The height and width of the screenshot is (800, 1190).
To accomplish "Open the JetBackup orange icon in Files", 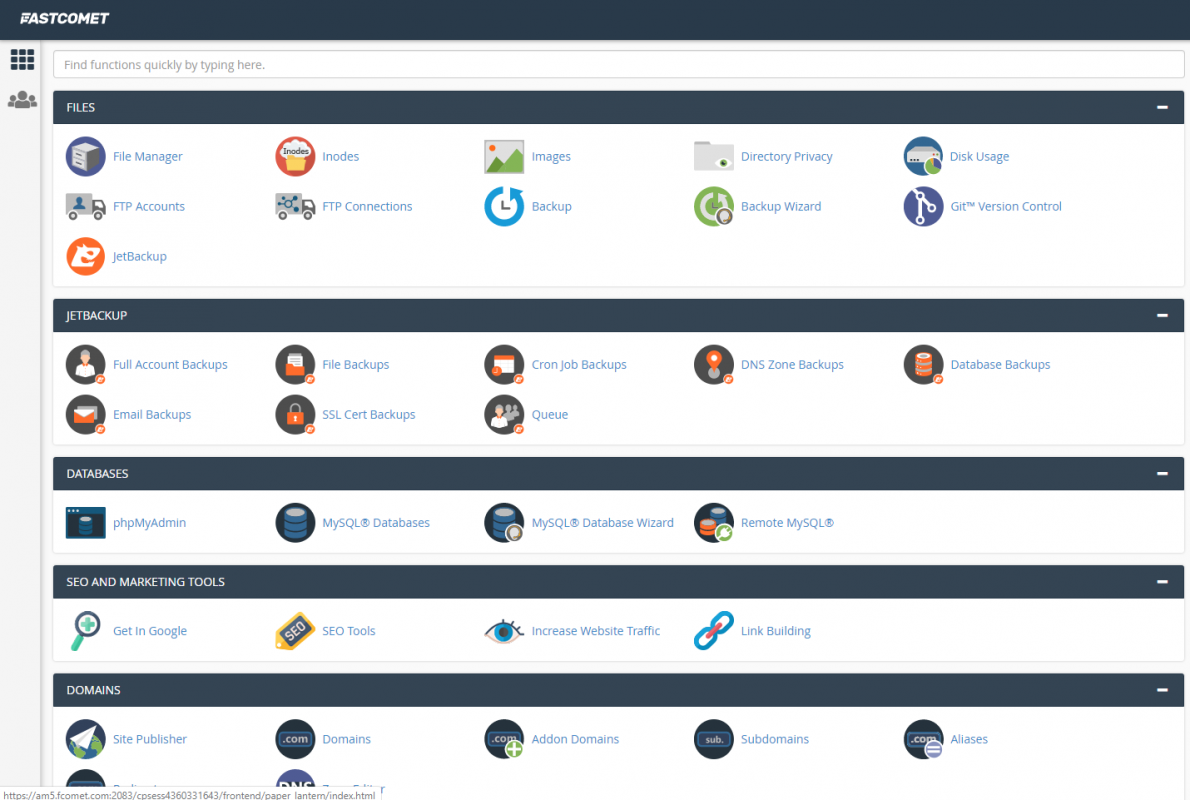I will 85,257.
